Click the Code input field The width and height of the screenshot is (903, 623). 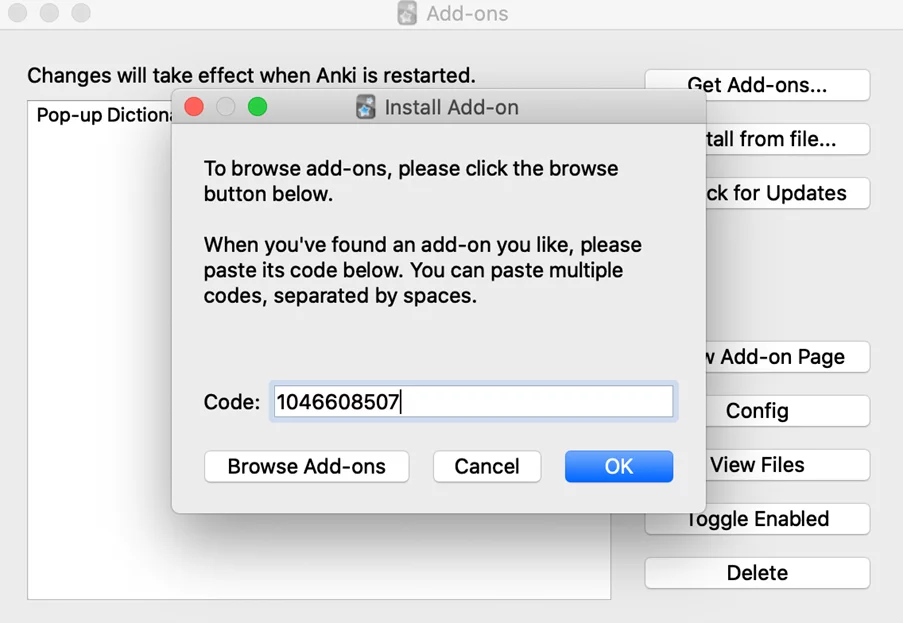[x=472, y=401]
